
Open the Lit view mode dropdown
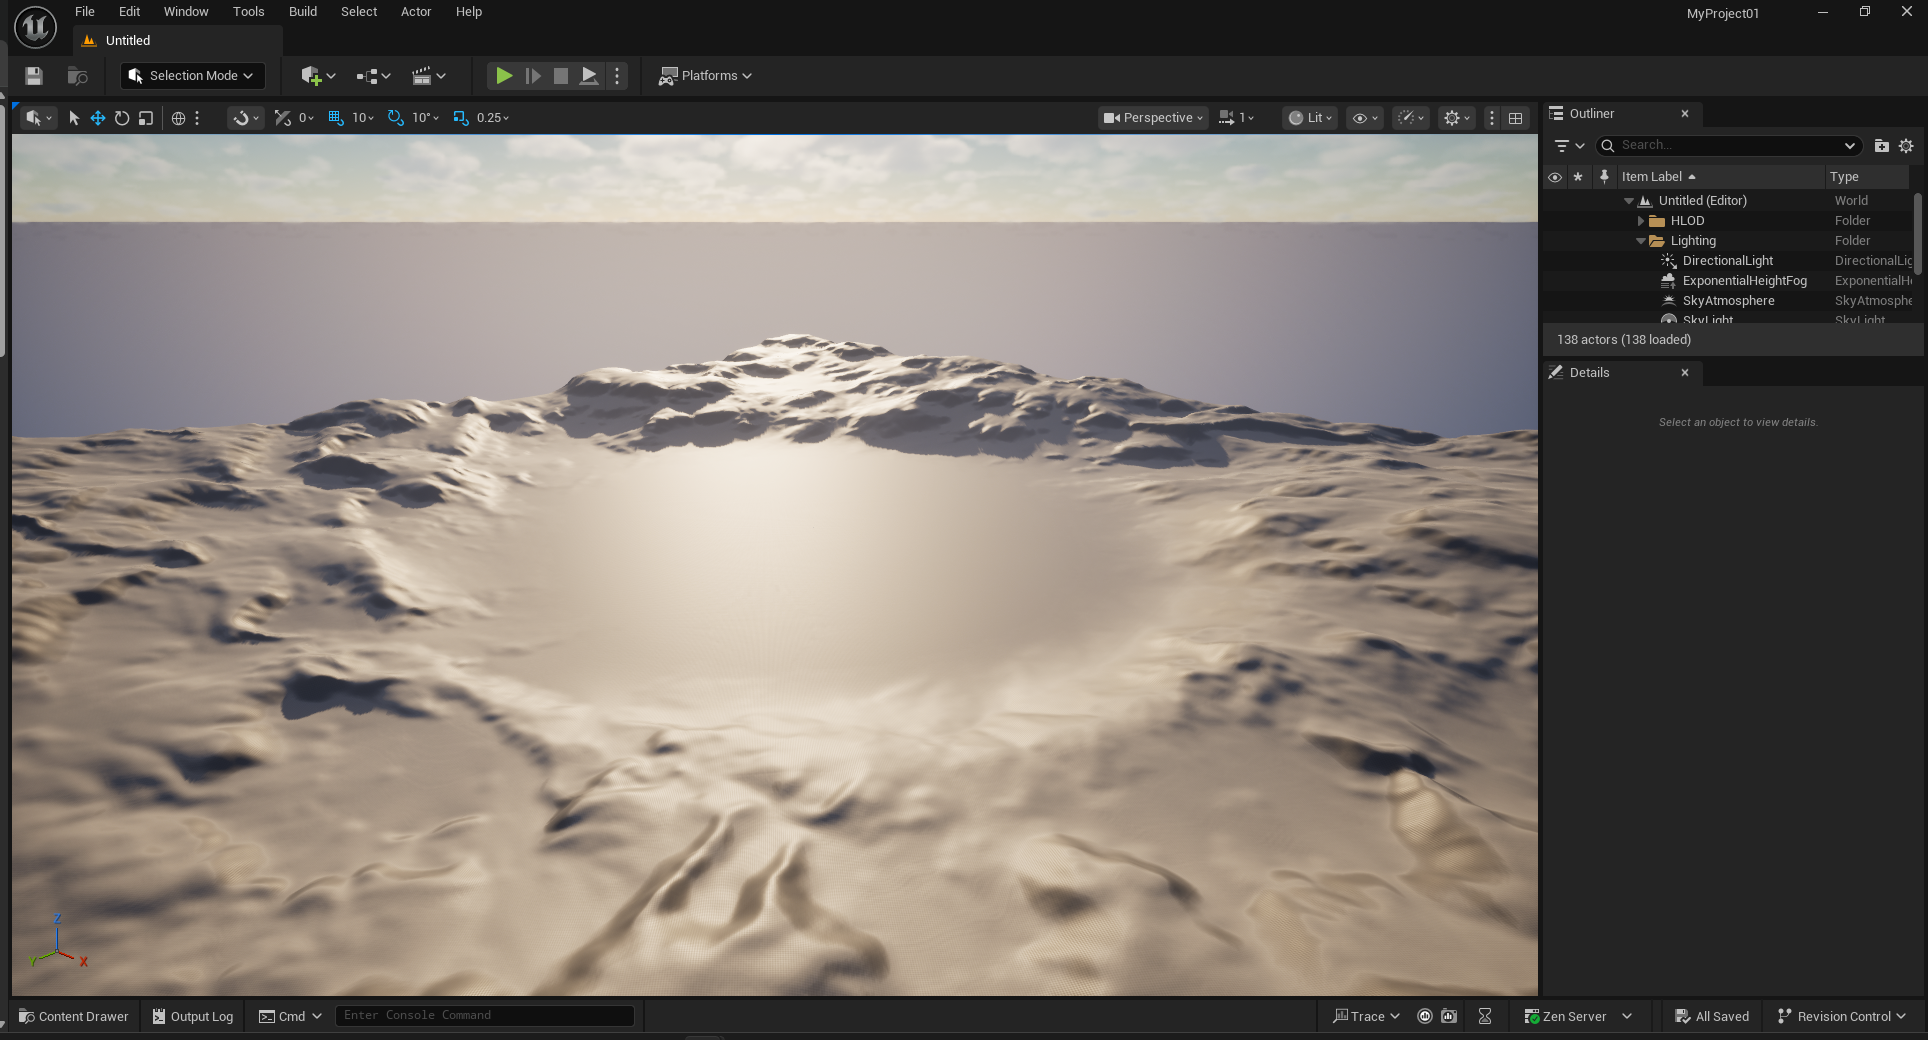click(x=1310, y=118)
